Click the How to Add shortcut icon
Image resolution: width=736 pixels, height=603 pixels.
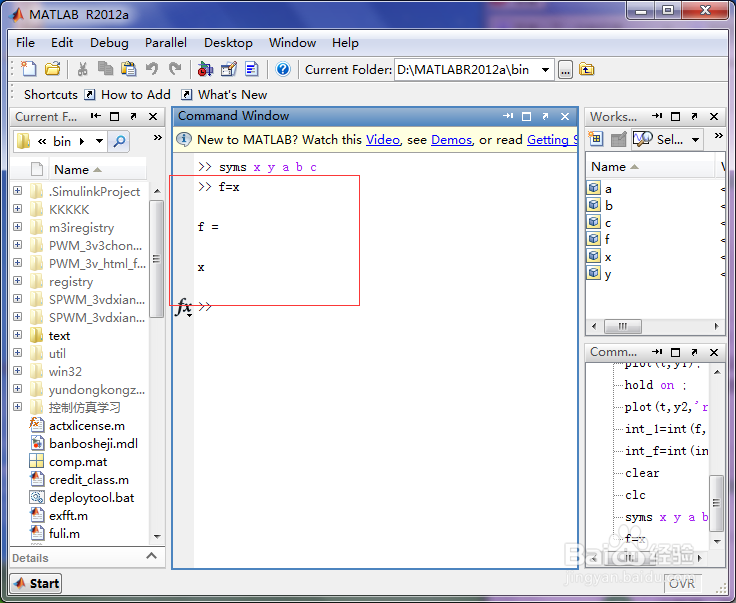click(90, 95)
